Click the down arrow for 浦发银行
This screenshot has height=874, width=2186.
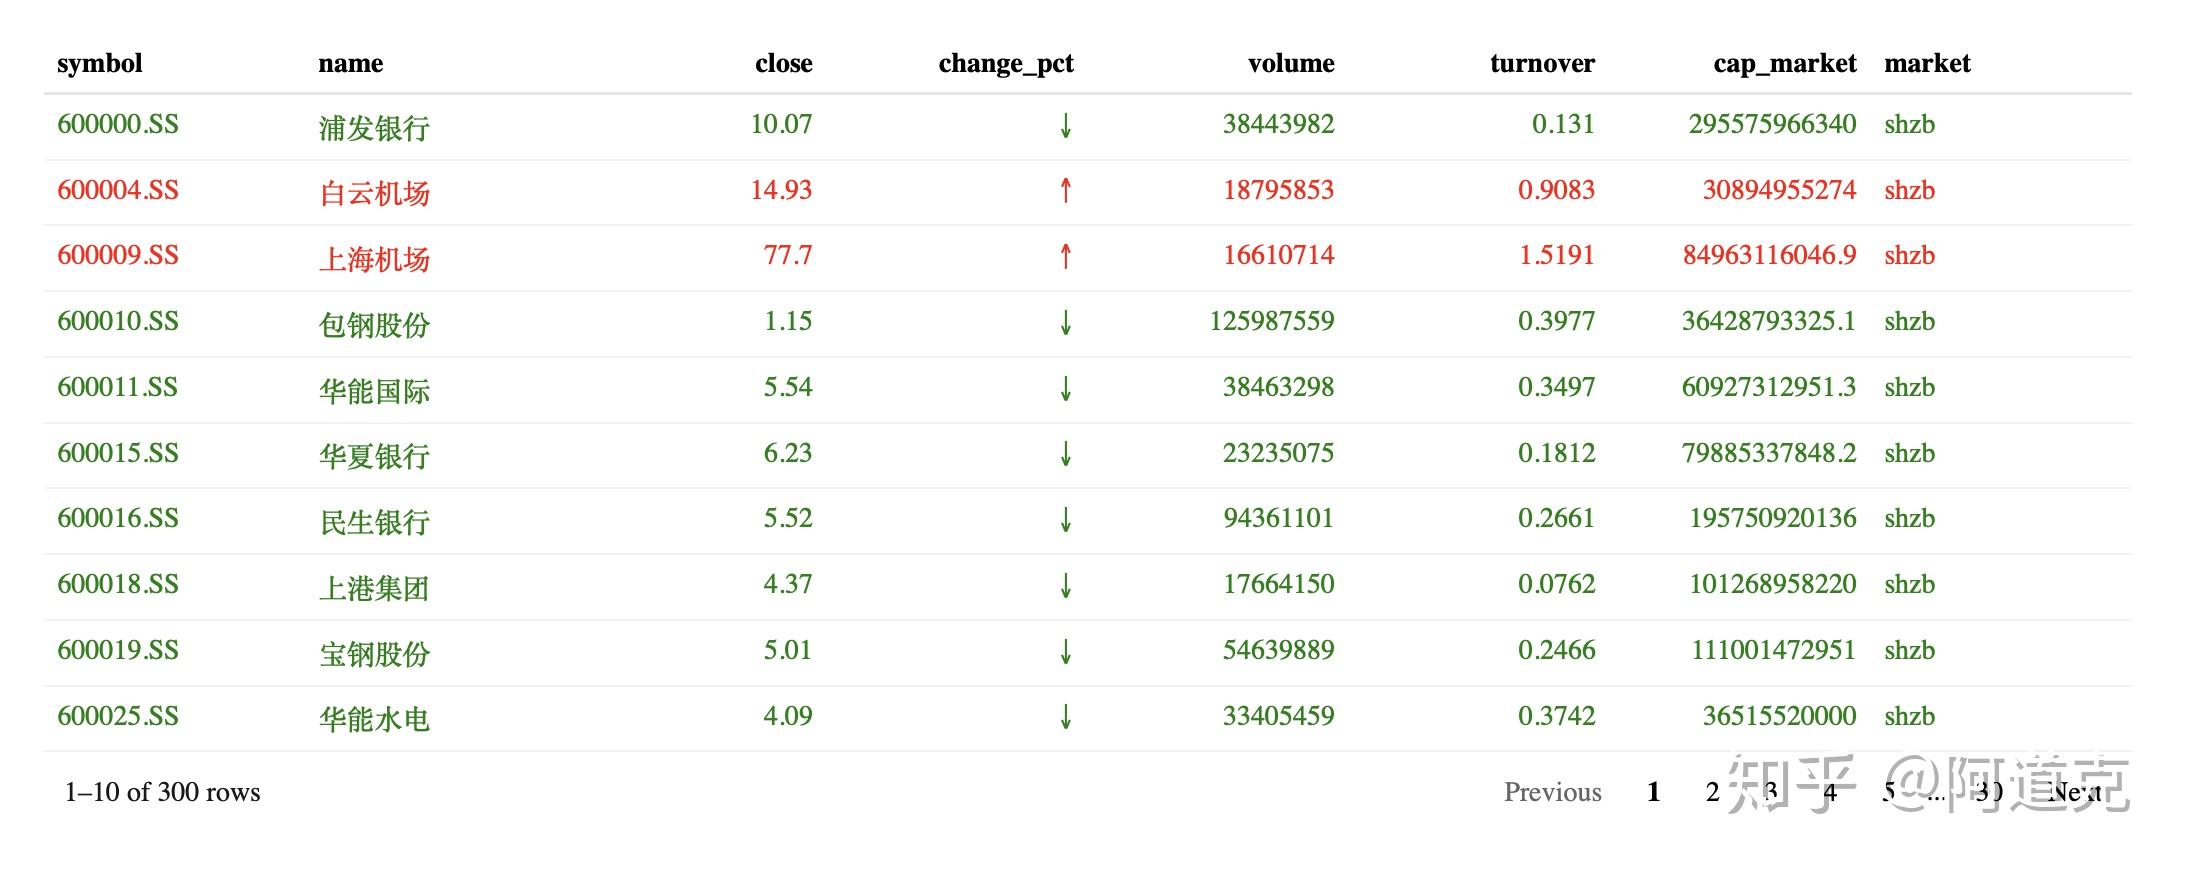pyautogui.click(x=1065, y=125)
